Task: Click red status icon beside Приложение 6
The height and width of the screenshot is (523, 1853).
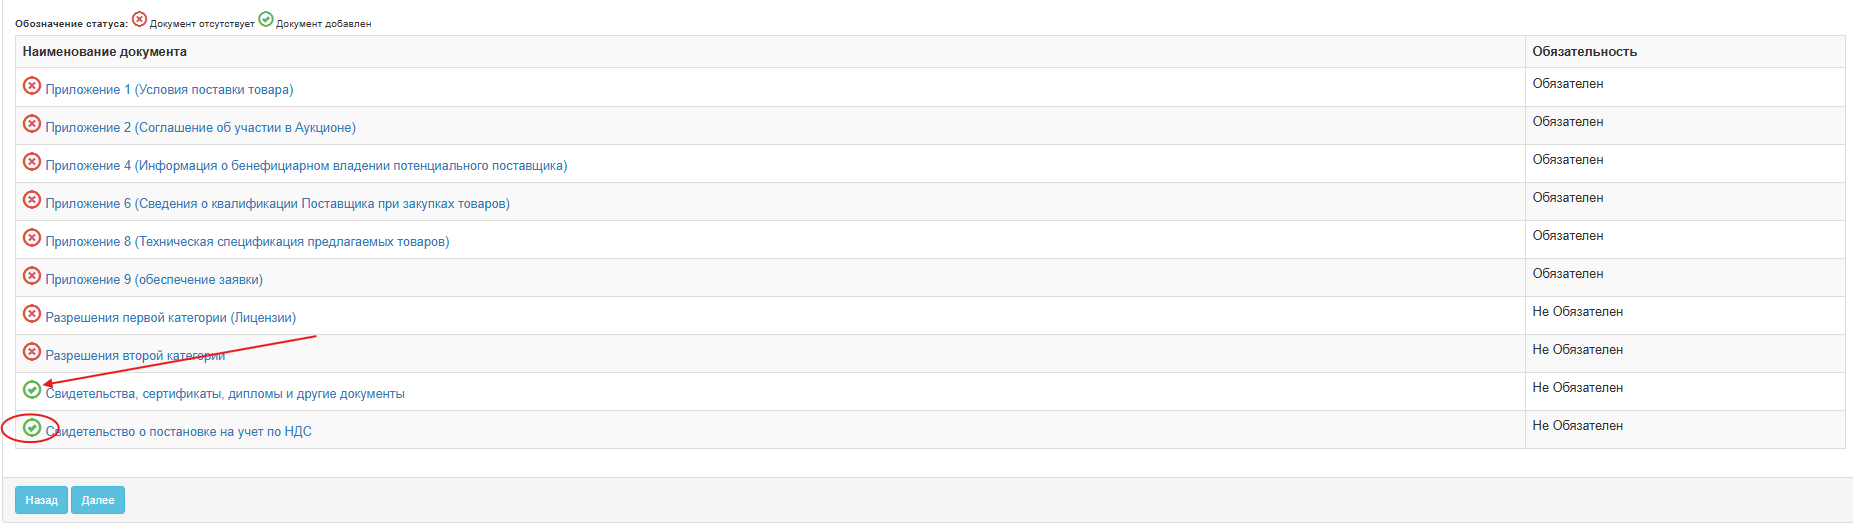Action: click(32, 200)
